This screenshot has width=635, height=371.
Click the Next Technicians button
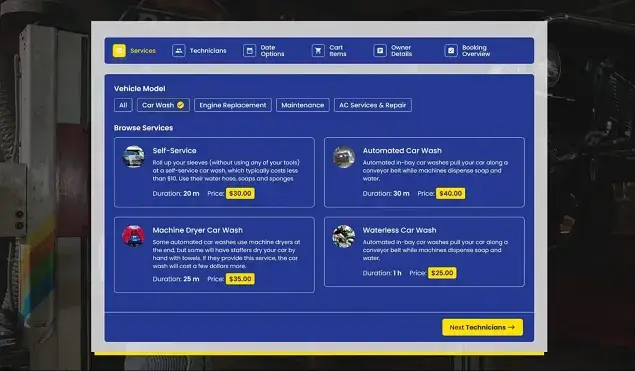coord(482,327)
